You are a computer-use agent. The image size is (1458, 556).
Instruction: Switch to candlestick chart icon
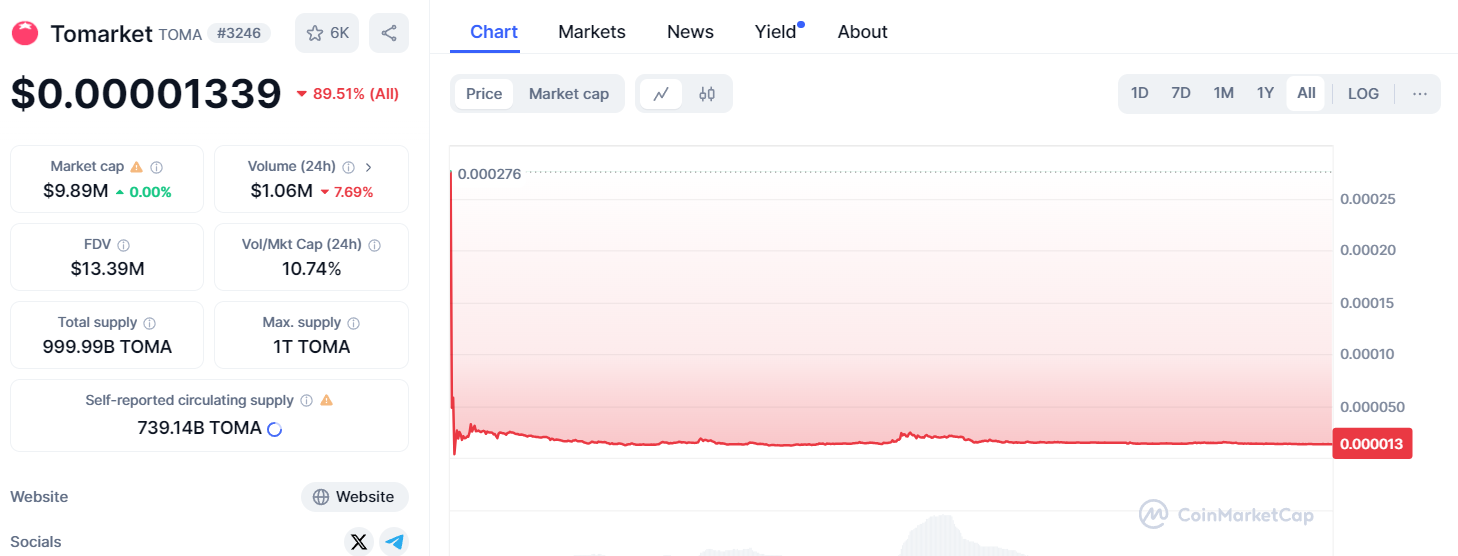point(707,94)
